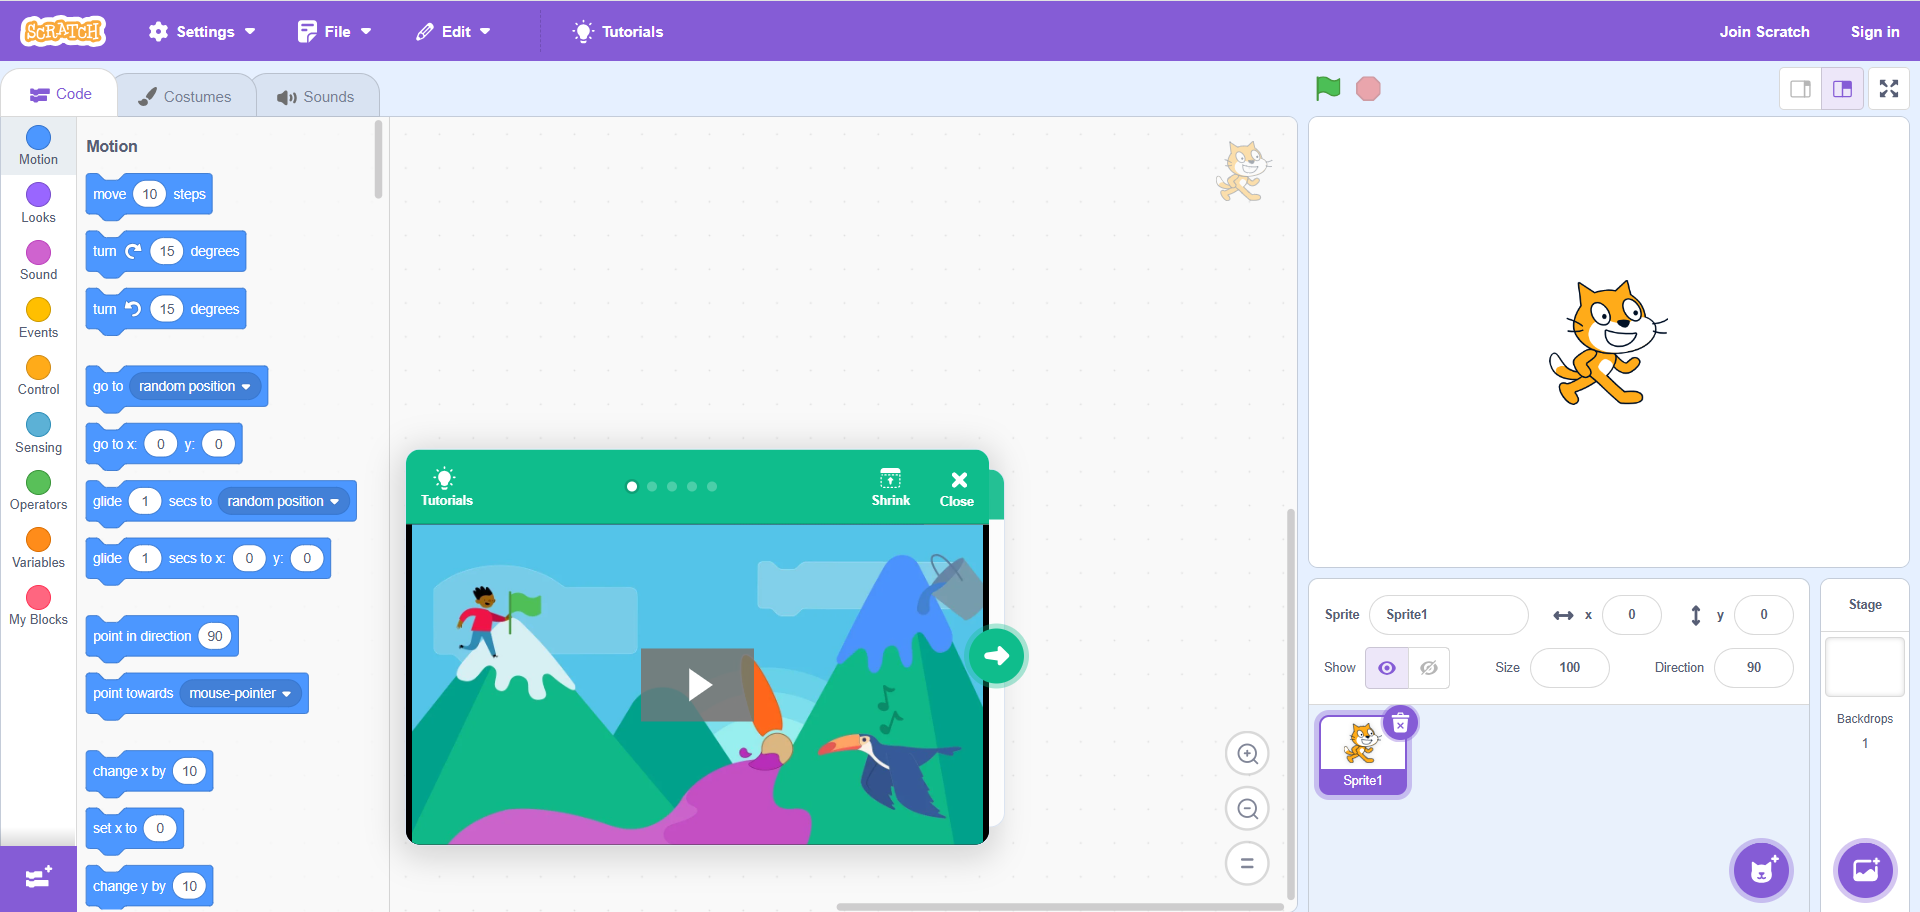Expand the Settings menu
The image size is (1920, 912).
(x=202, y=31)
